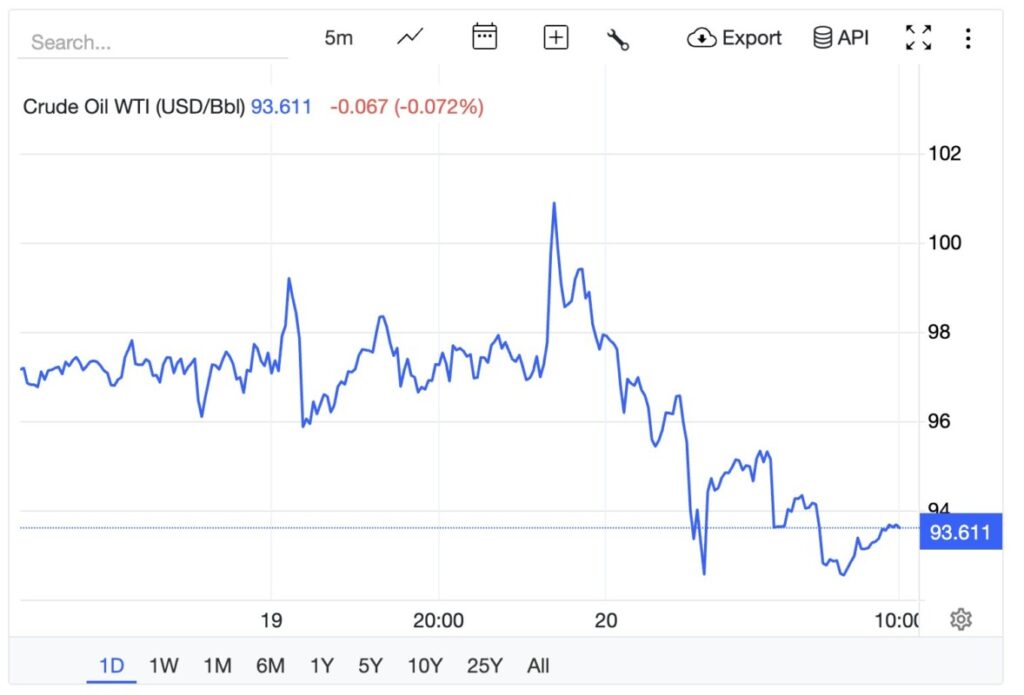The width and height of the screenshot is (1024, 695).
Task: Click inside the Search input field
Action: pos(150,42)
